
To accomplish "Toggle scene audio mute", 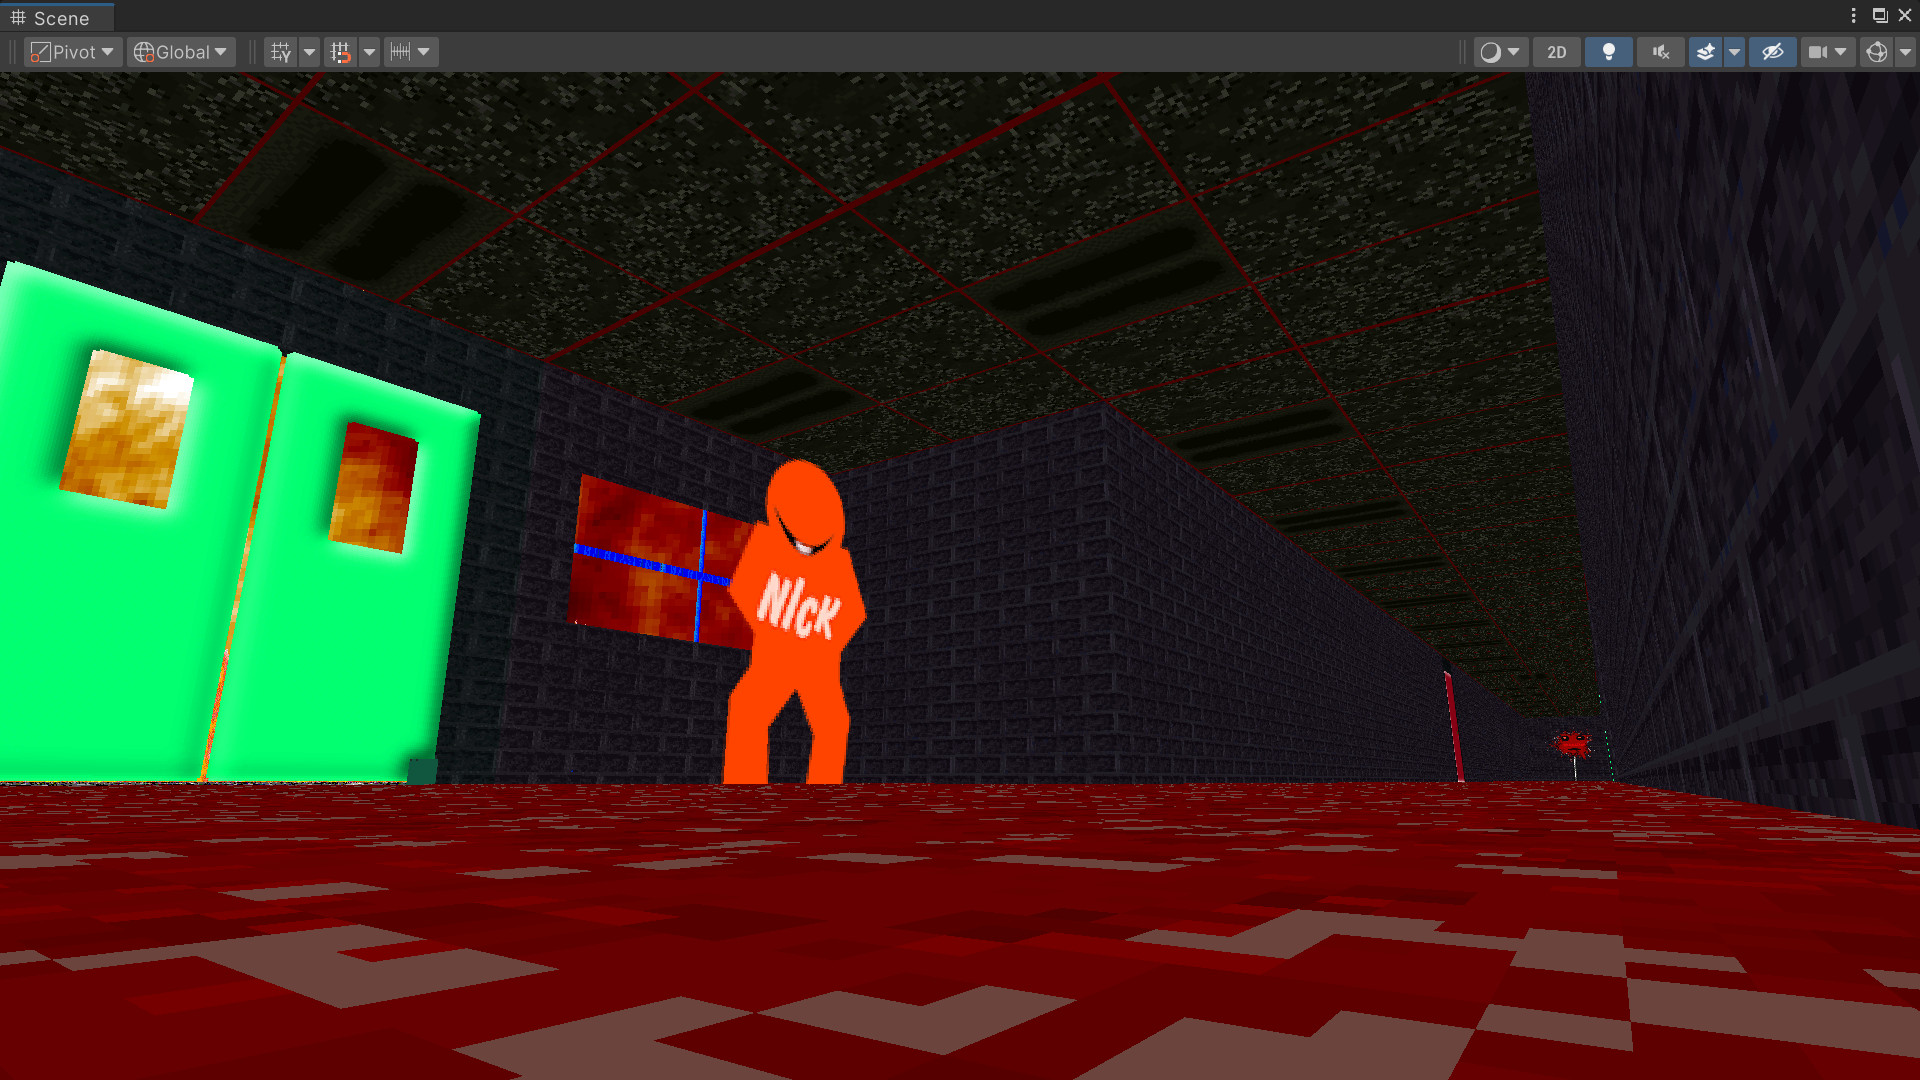I will (1660, 52).
